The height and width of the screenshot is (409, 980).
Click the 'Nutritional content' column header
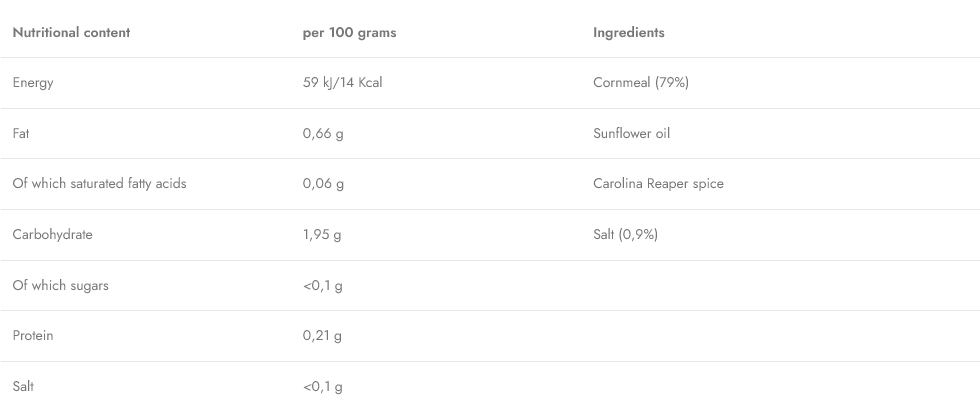click(71, 32)
